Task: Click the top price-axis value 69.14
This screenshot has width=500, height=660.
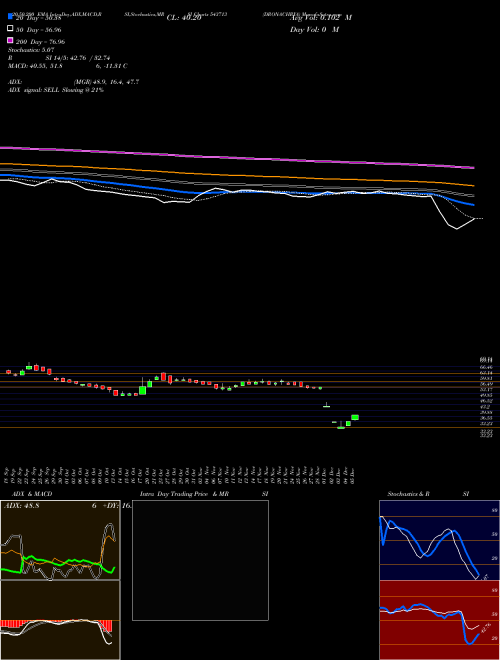Action: 487,360
